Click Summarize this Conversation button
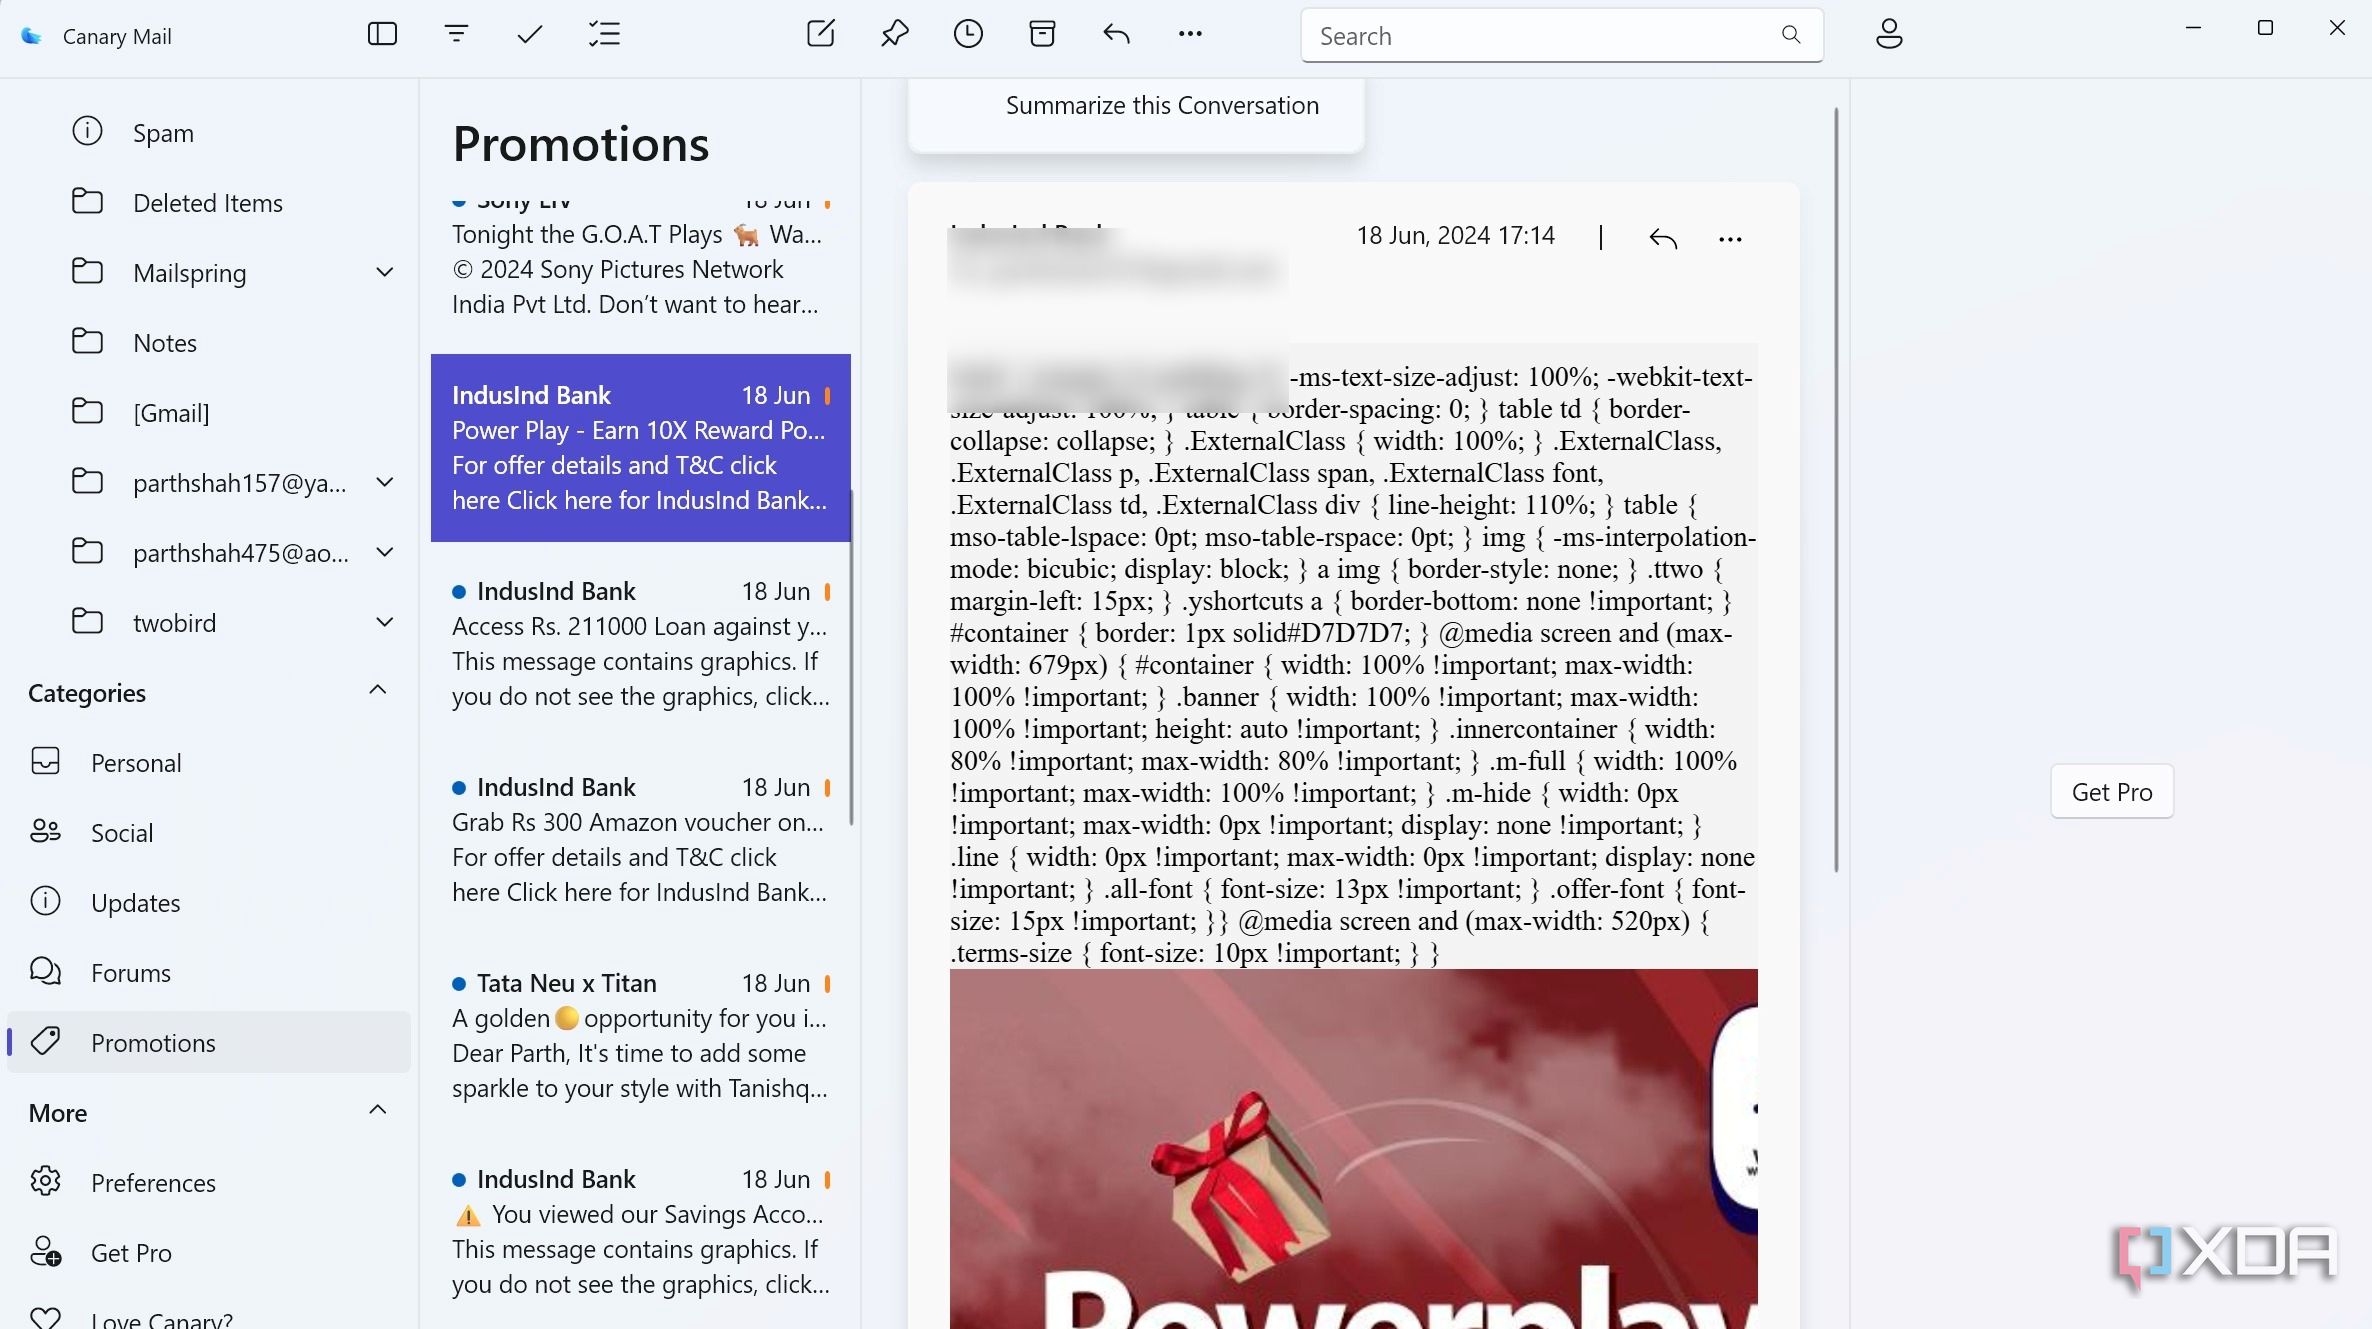The width and height of the screenshot is (2372, 1329). tap(1161, 106)
